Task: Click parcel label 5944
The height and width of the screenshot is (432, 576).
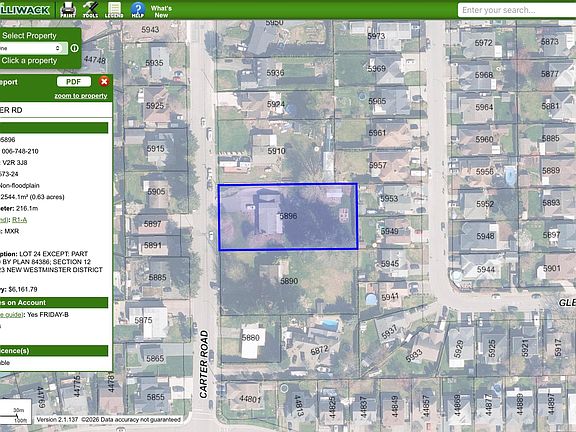Action: [486, 270]
